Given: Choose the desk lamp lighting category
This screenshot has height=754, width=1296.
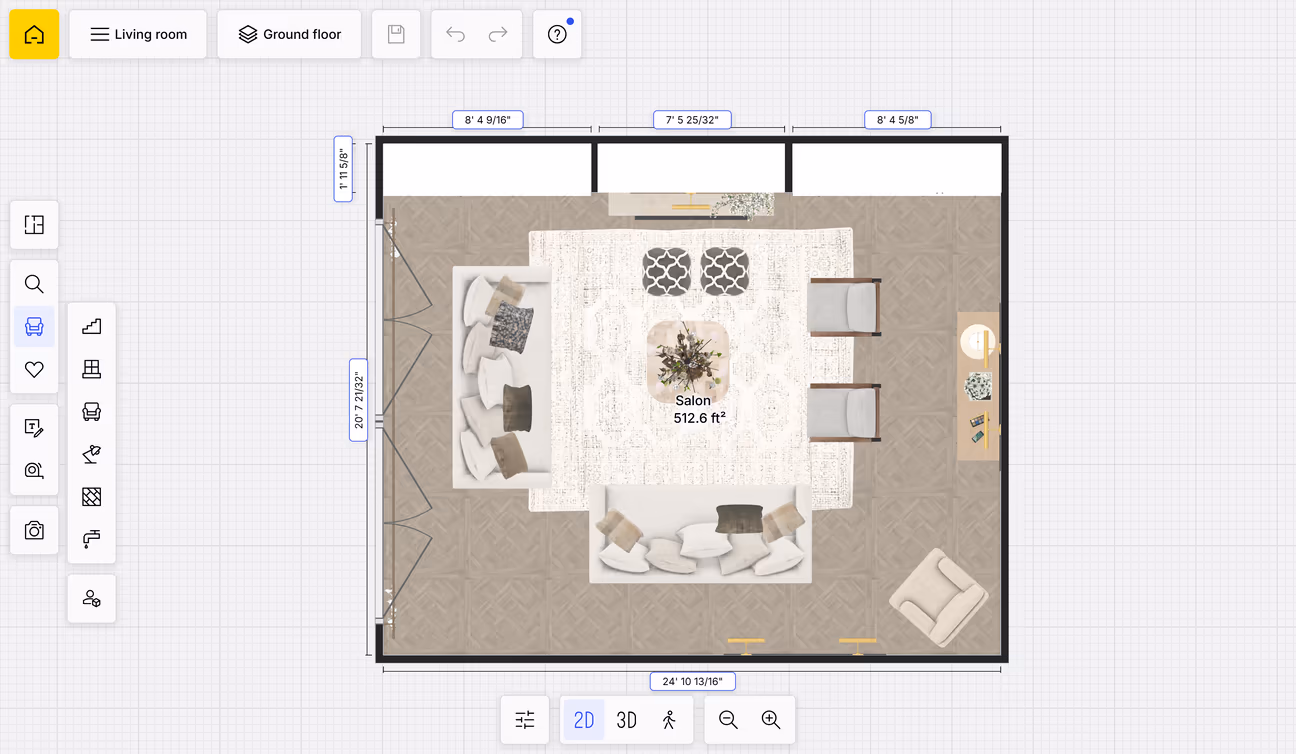Looking at the screenshot, I should click(92, 454).
